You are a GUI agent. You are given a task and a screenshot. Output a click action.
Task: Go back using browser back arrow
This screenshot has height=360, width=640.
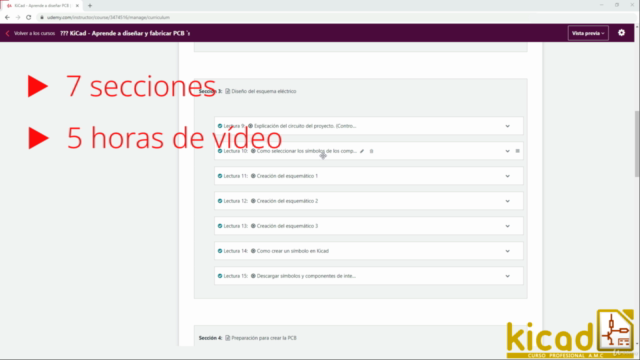click(x=7, y=17)
